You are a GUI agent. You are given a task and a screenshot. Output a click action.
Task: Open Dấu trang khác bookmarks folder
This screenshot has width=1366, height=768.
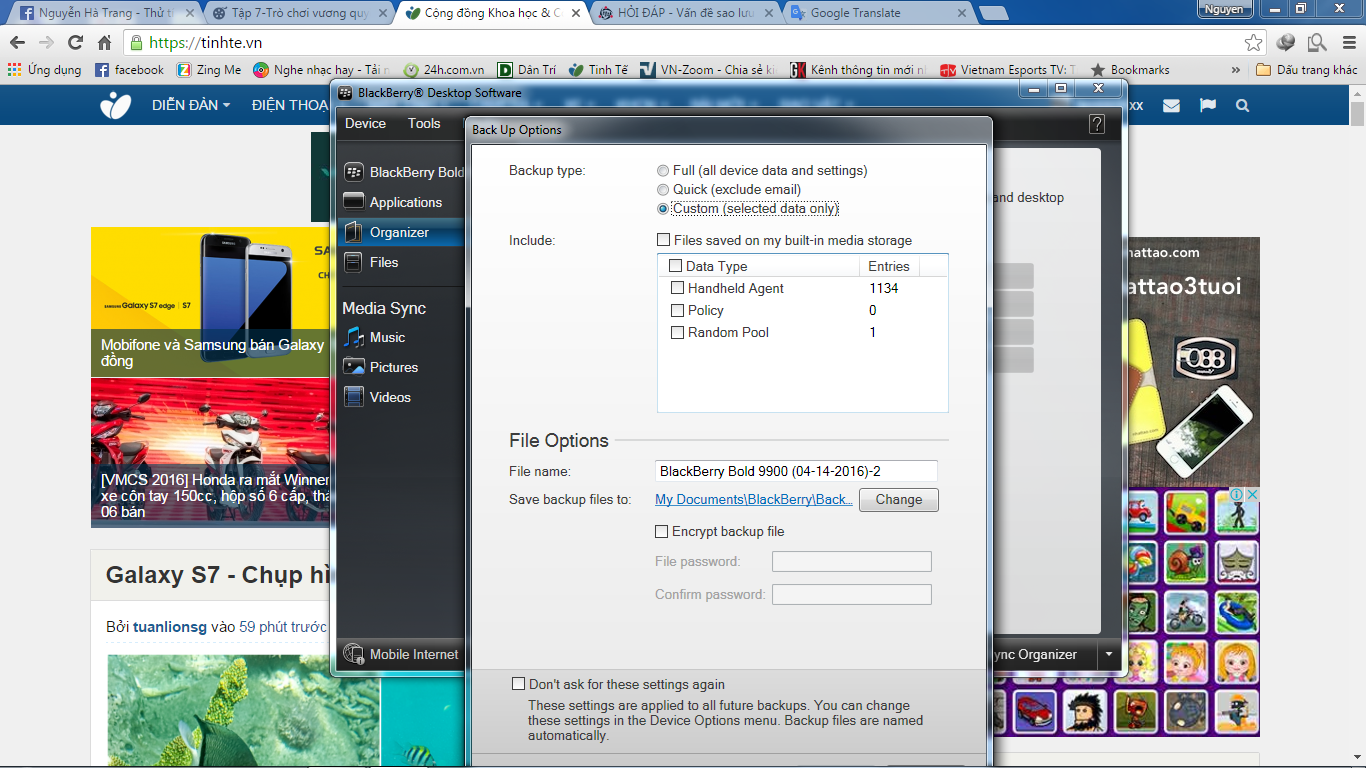[1307, 70]
